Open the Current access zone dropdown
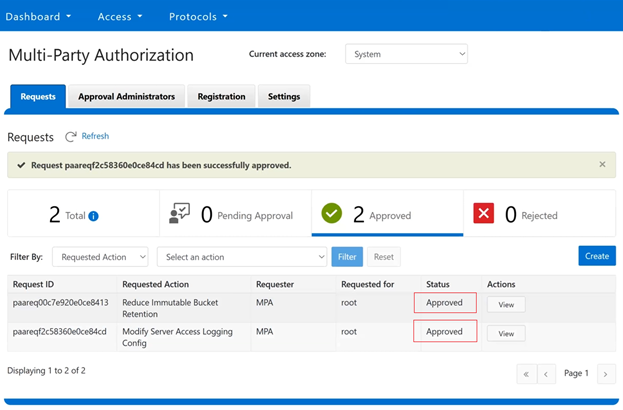The width and height of the screenshot is (623, 410). pos(406,54)
